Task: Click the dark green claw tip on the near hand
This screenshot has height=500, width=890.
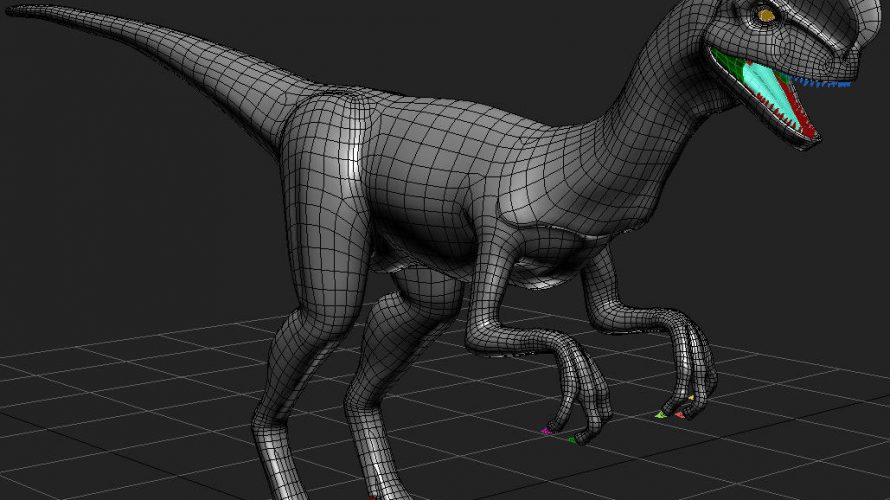Action: (571, 438)
